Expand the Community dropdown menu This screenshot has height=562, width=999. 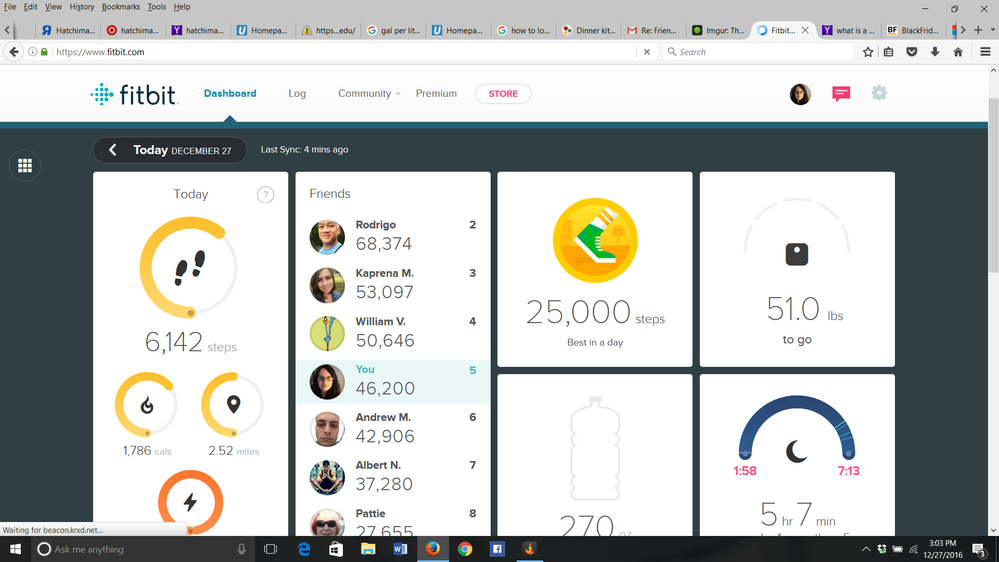[x=369, y=94]
